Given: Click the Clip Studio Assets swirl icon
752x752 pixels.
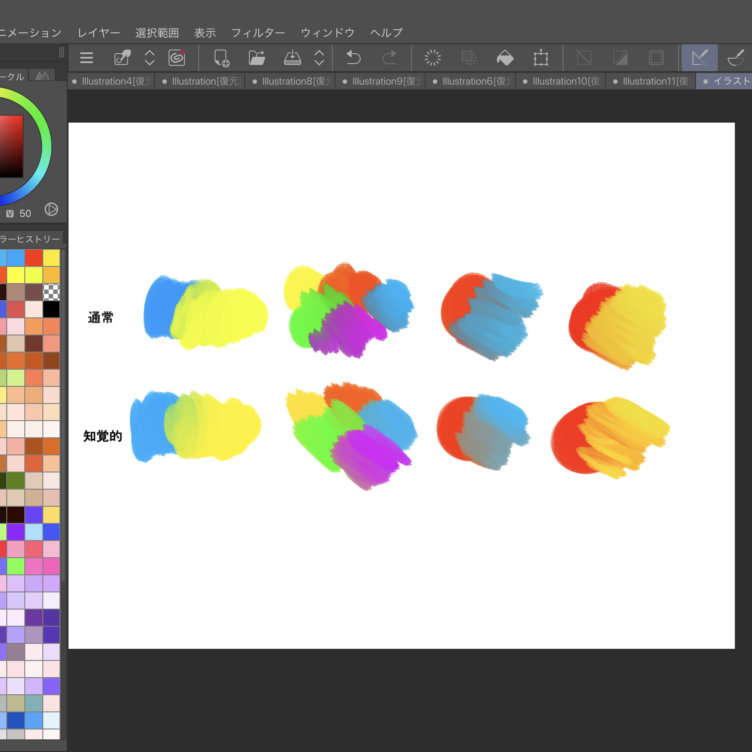Looking at the screenshot, I should [x=177, y=58].
